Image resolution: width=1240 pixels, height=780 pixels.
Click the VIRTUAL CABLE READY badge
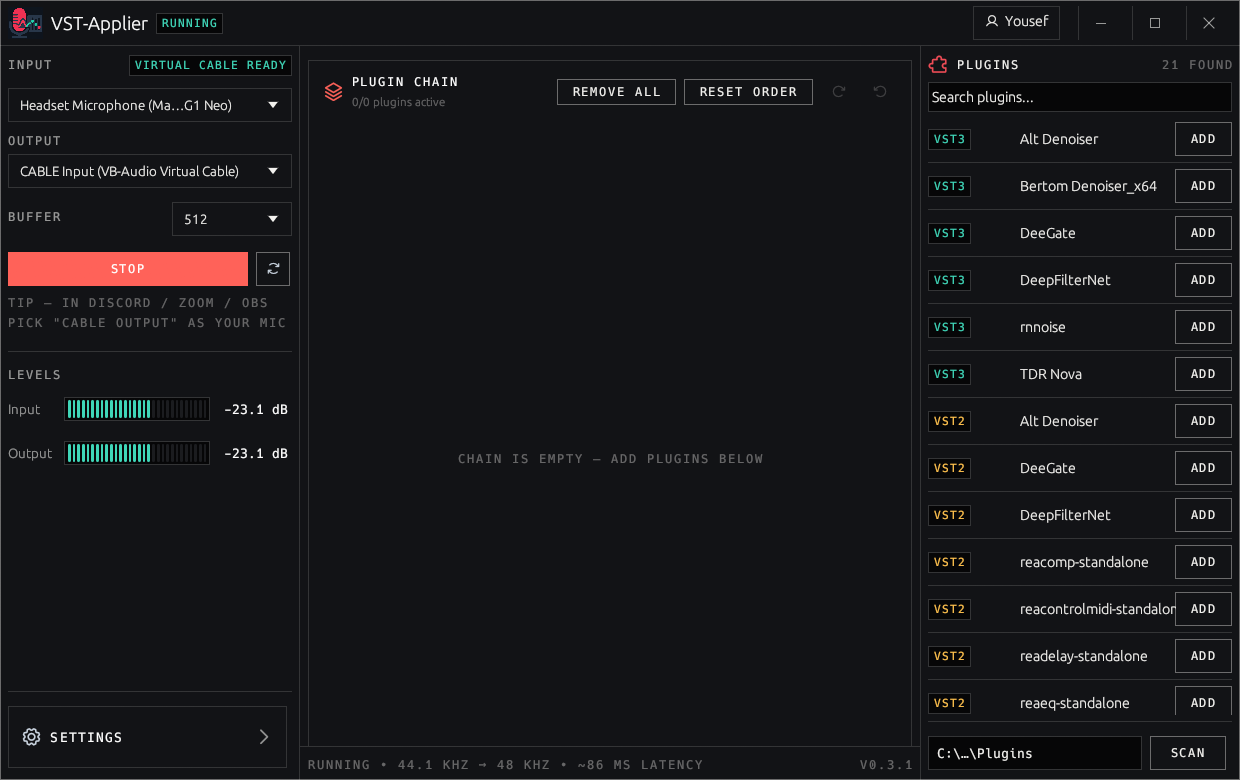click(211, 65)
